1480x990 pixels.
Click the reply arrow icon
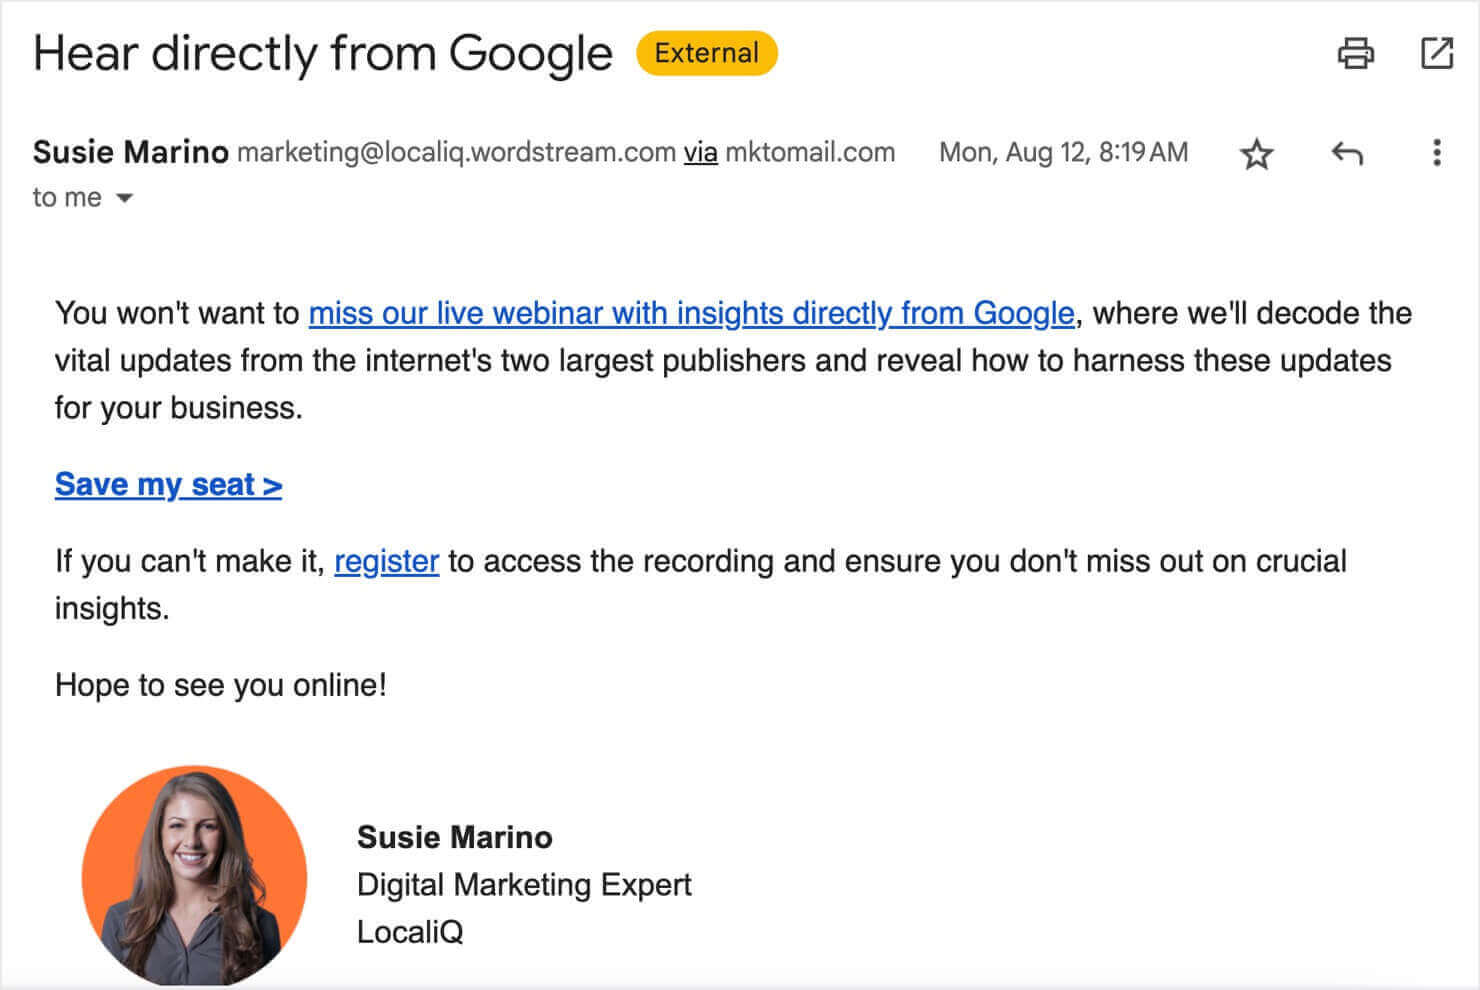[1347, 153]
